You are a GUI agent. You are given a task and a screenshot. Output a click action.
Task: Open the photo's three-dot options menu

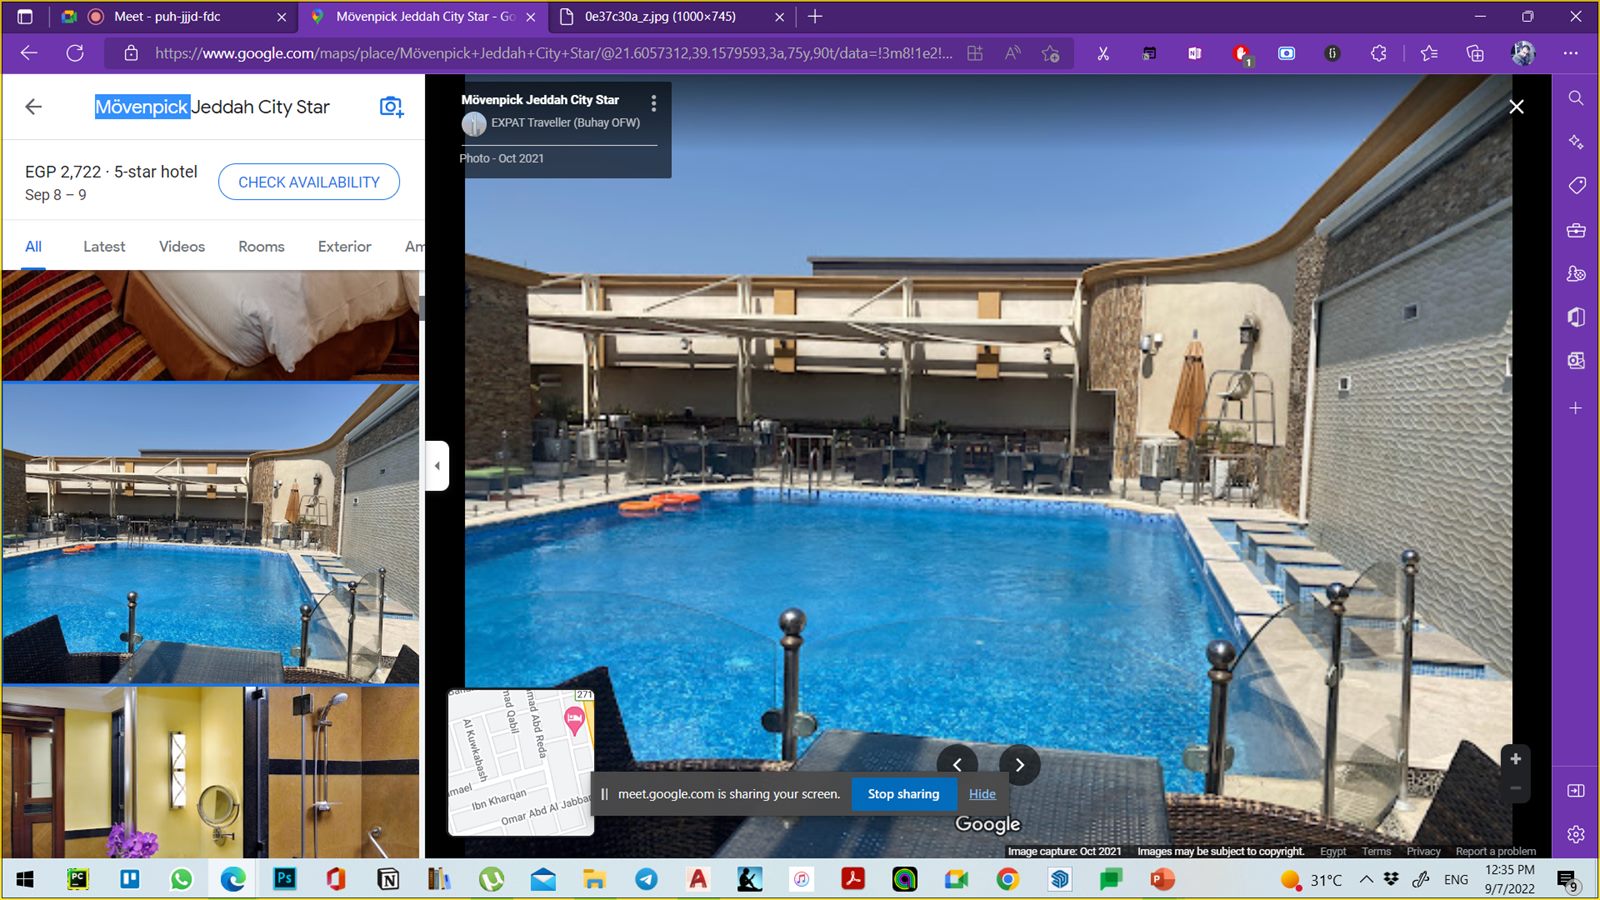[654, 104]
